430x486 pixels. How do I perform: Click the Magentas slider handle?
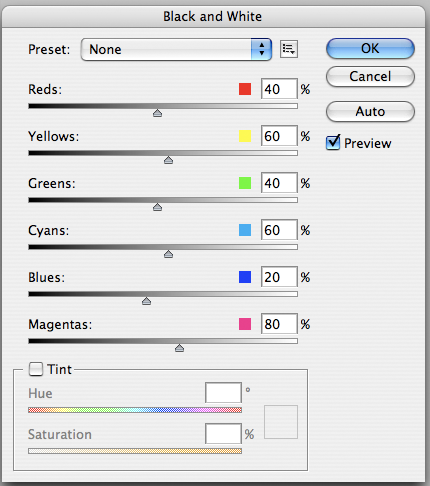[179, 348]
